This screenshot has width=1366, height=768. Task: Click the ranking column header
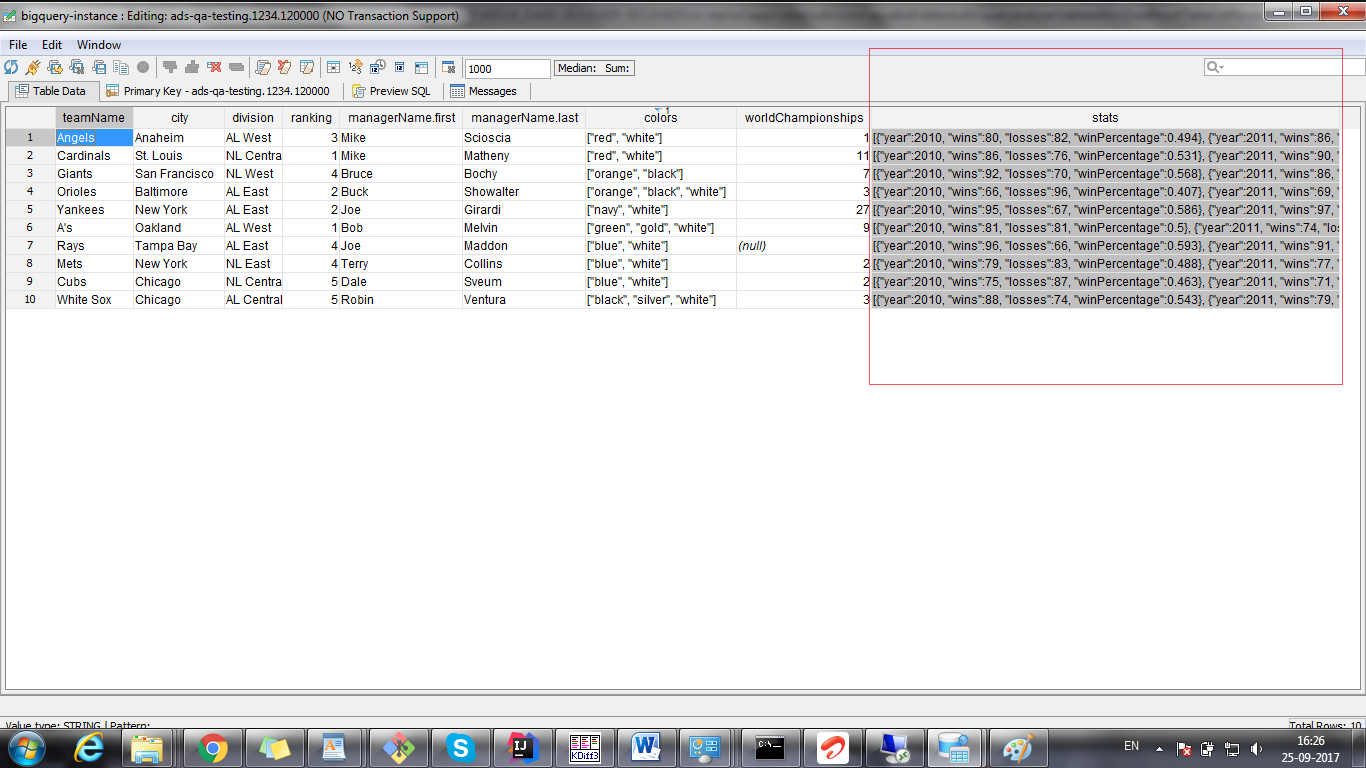pos(311,118)
